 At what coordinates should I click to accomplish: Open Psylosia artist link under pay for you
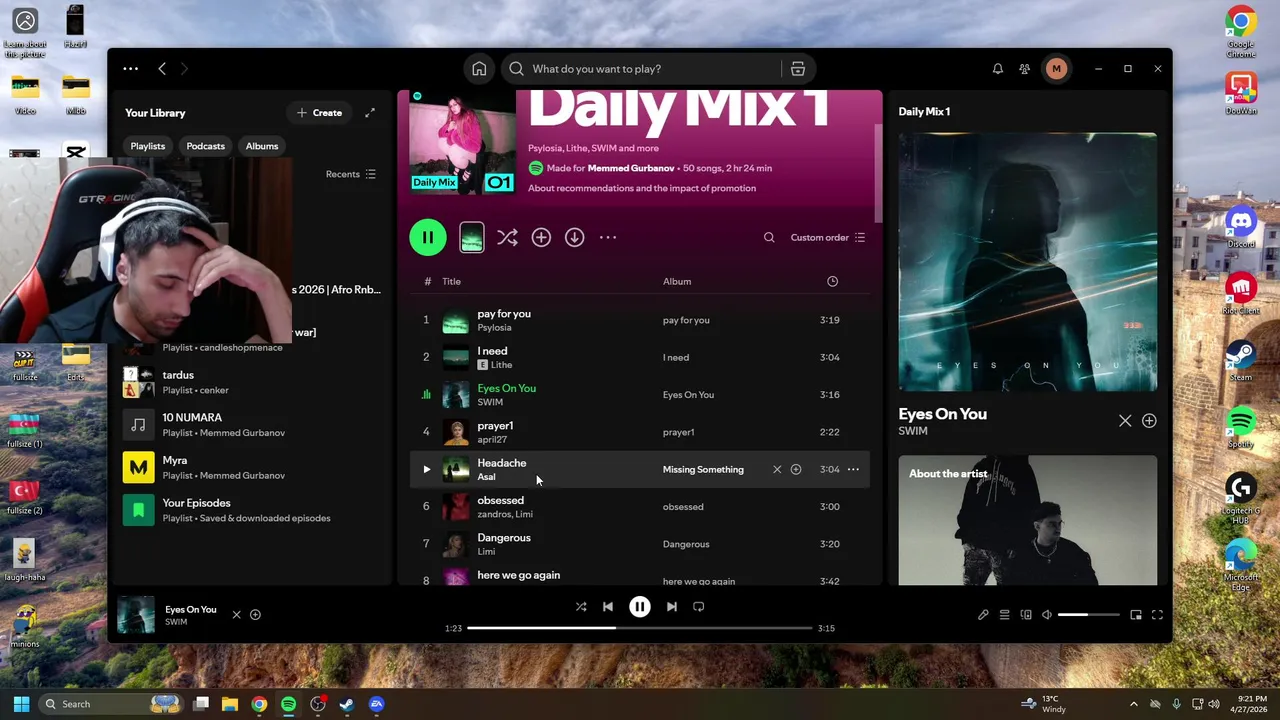coord(494,327)
